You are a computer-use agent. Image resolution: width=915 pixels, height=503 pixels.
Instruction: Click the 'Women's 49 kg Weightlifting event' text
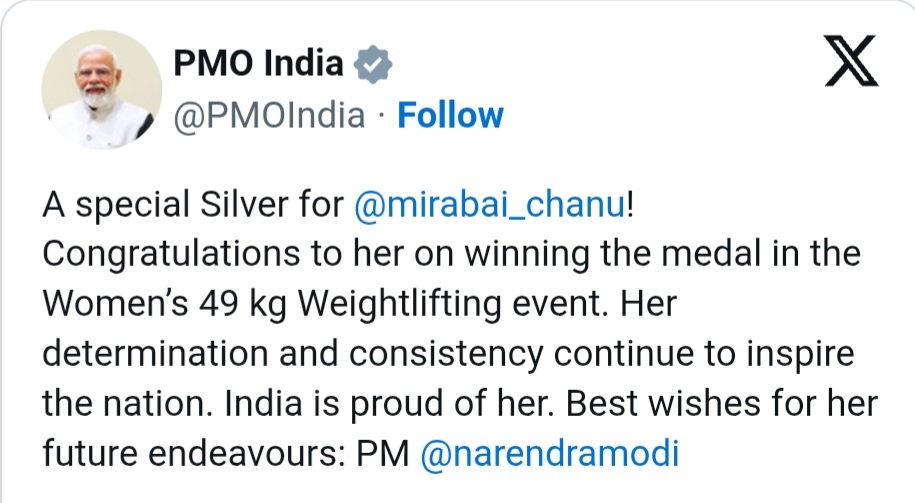tap(327, 304)
